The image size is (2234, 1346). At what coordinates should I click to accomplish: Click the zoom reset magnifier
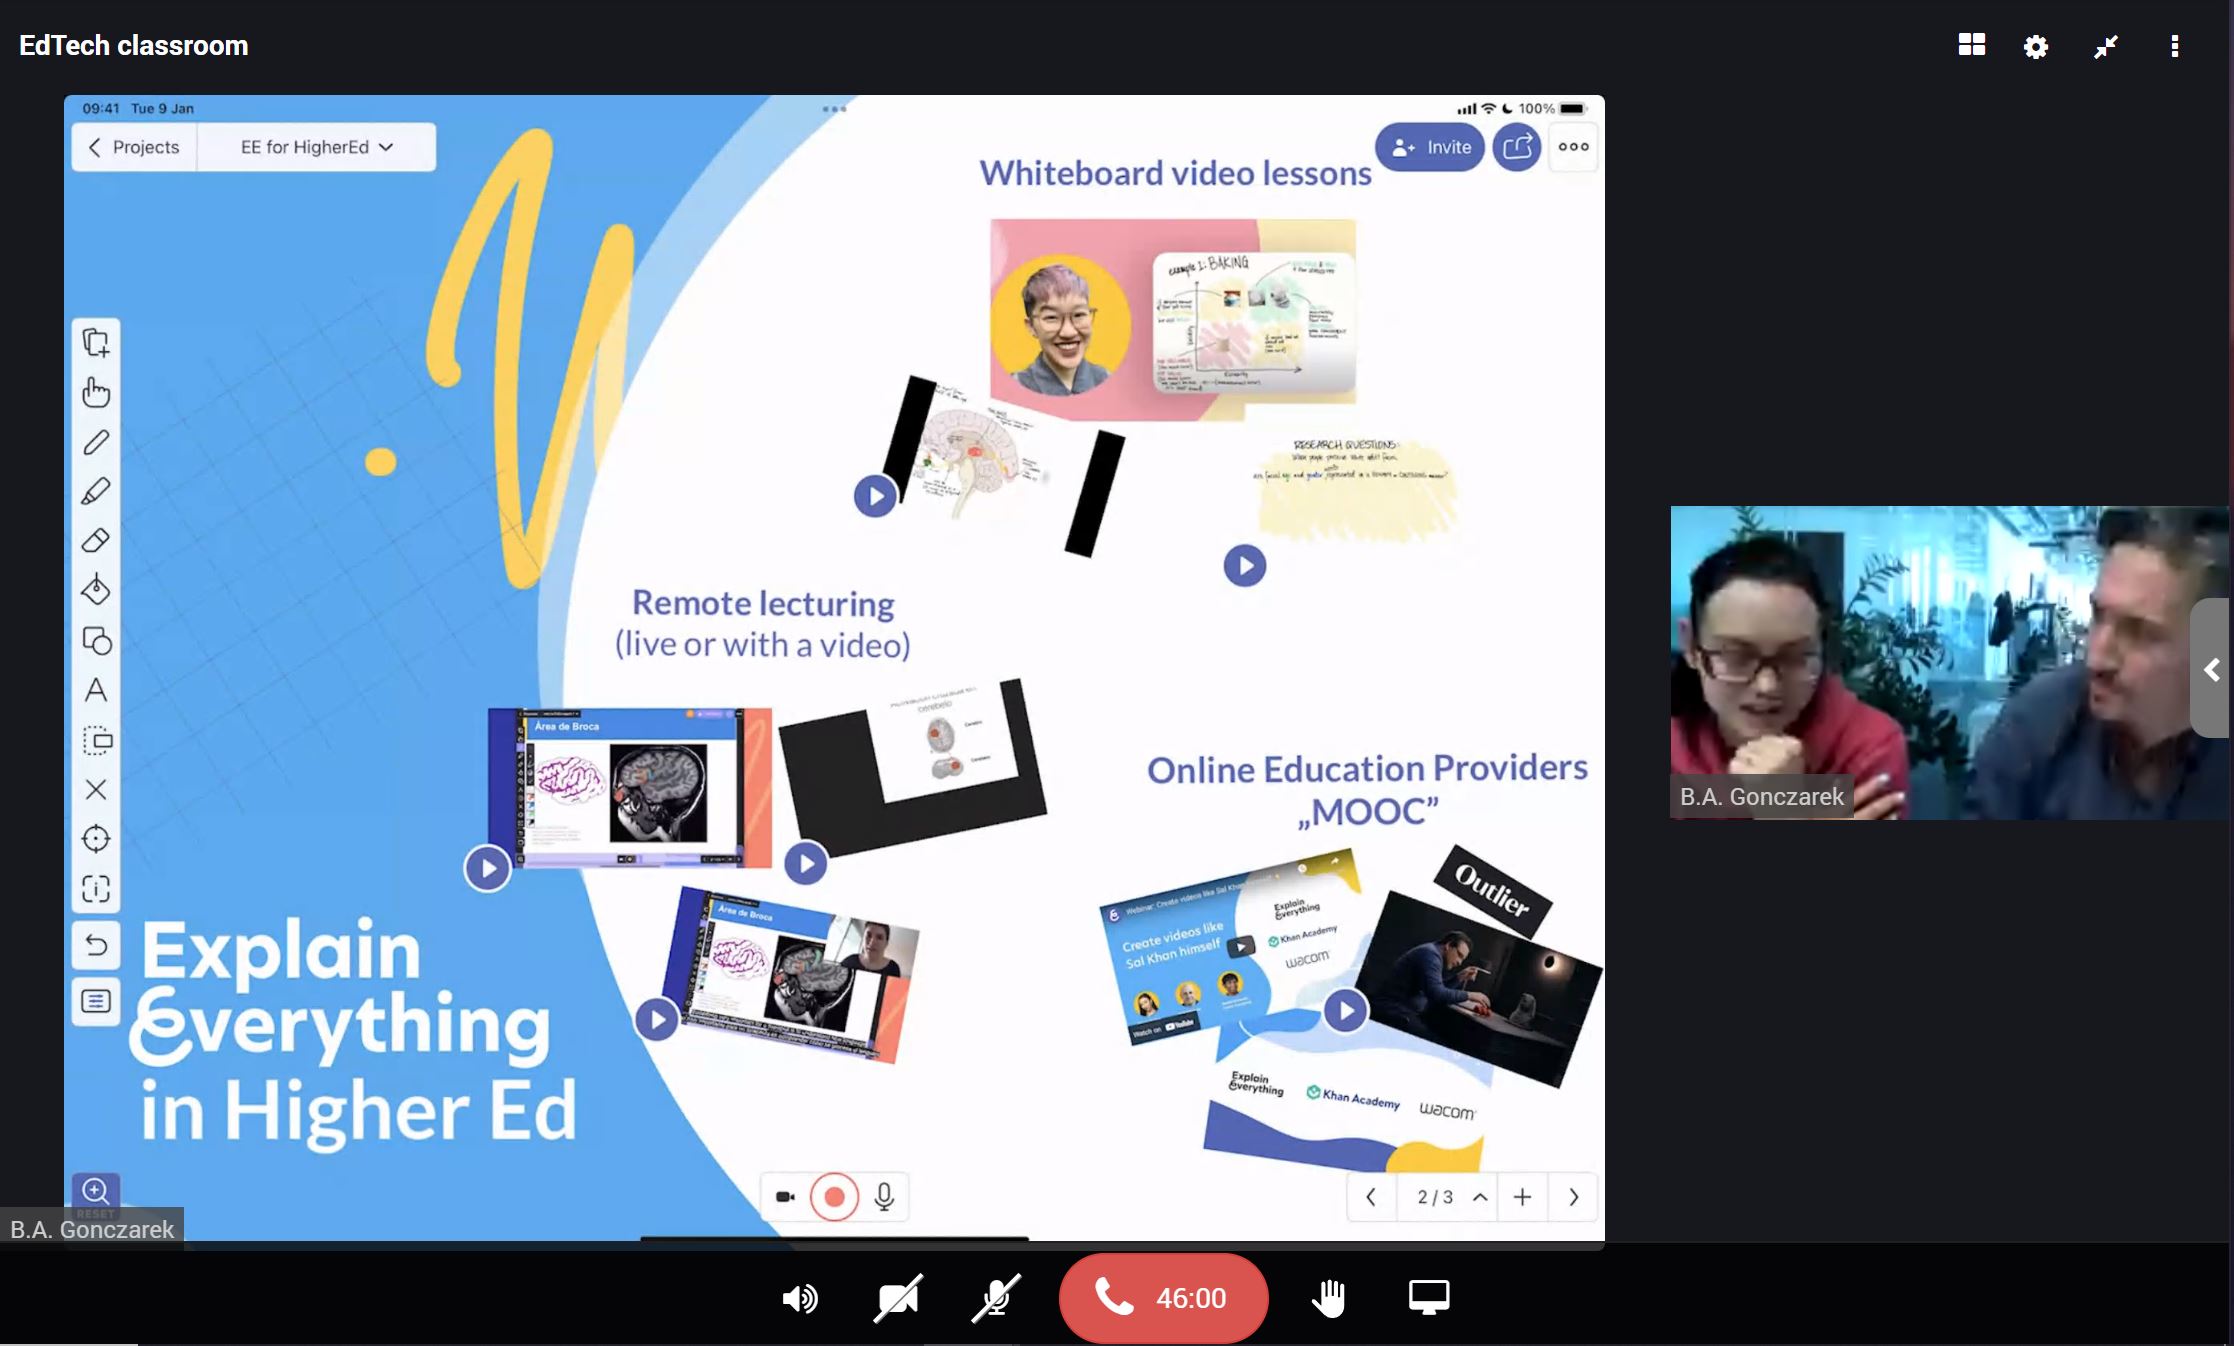96,1192
